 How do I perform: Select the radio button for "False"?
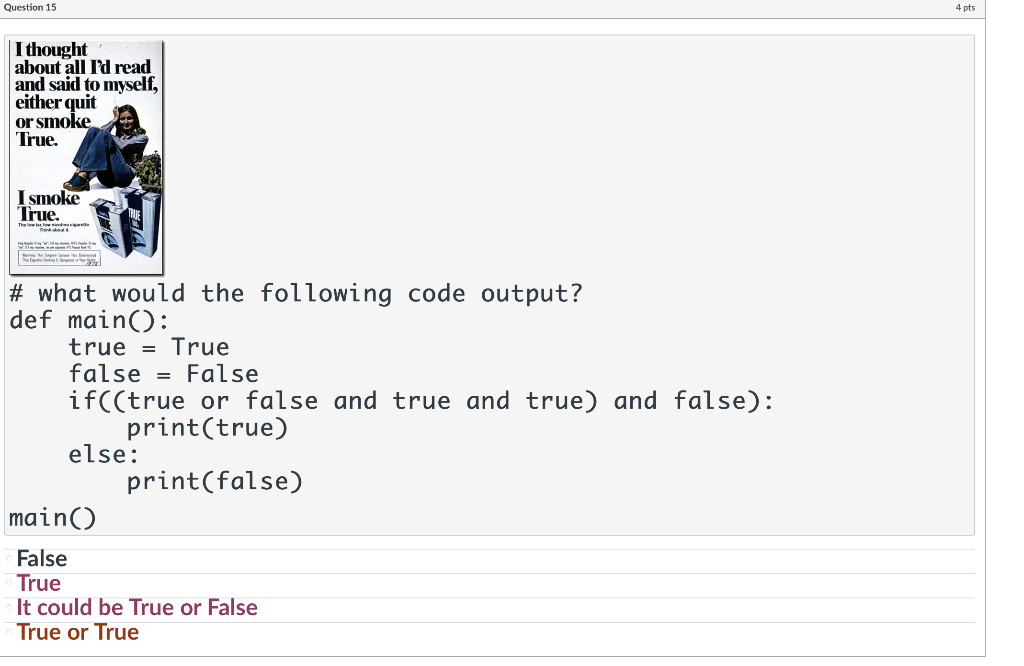pyautogui.click(x=7, y=558)
